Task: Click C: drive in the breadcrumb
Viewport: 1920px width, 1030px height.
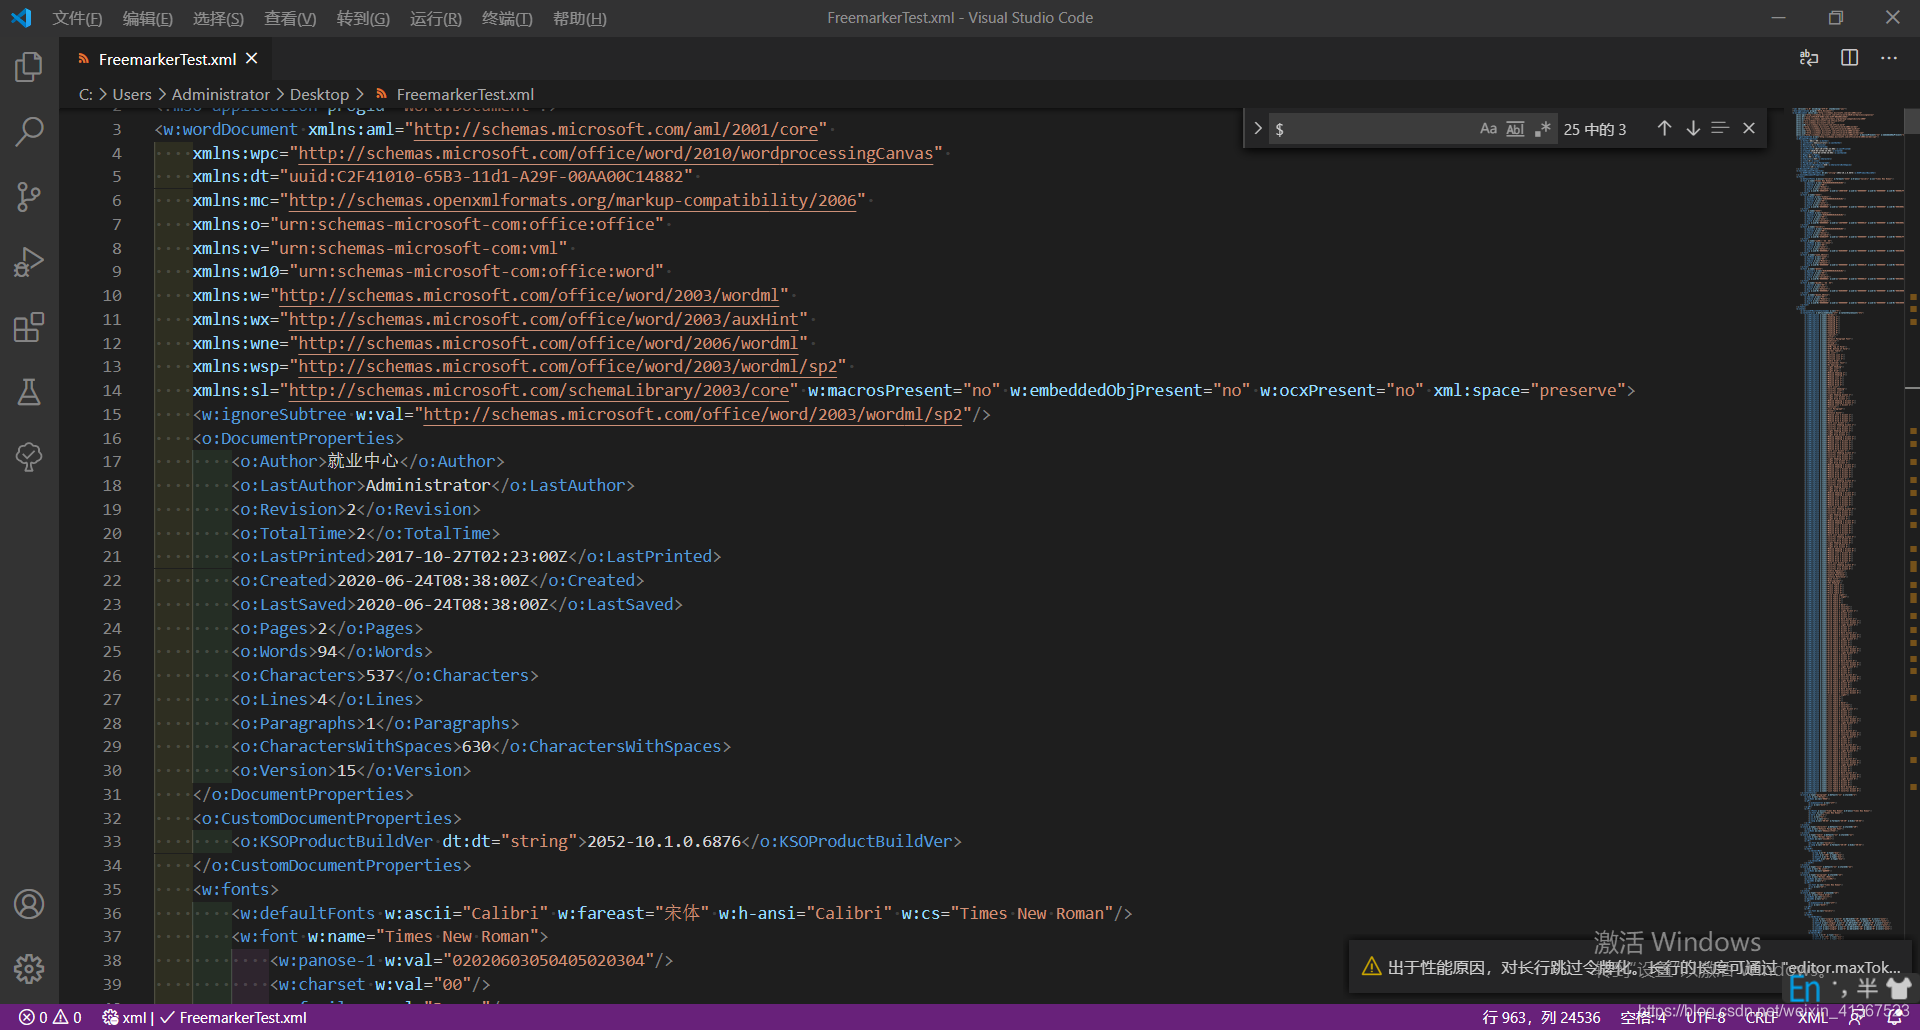Action: coord(86,94)
